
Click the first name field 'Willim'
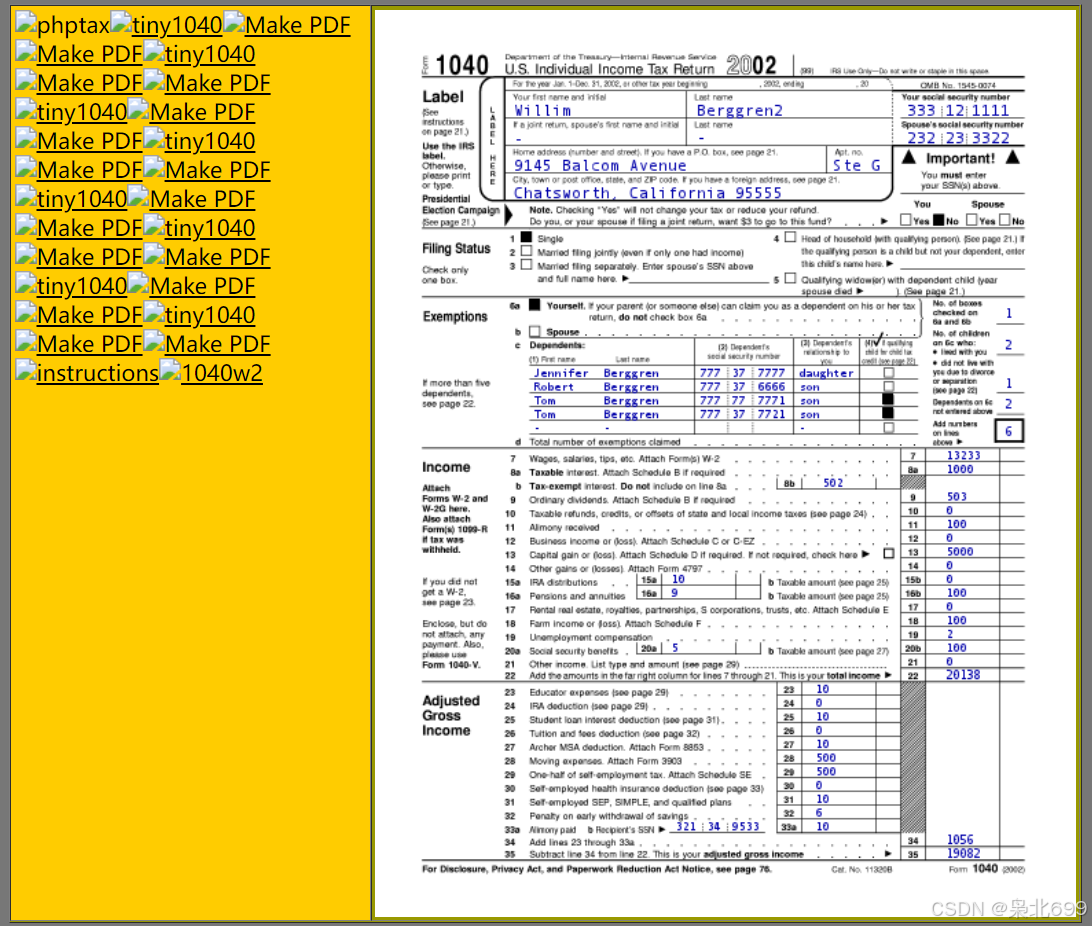[x=543, y=111]
